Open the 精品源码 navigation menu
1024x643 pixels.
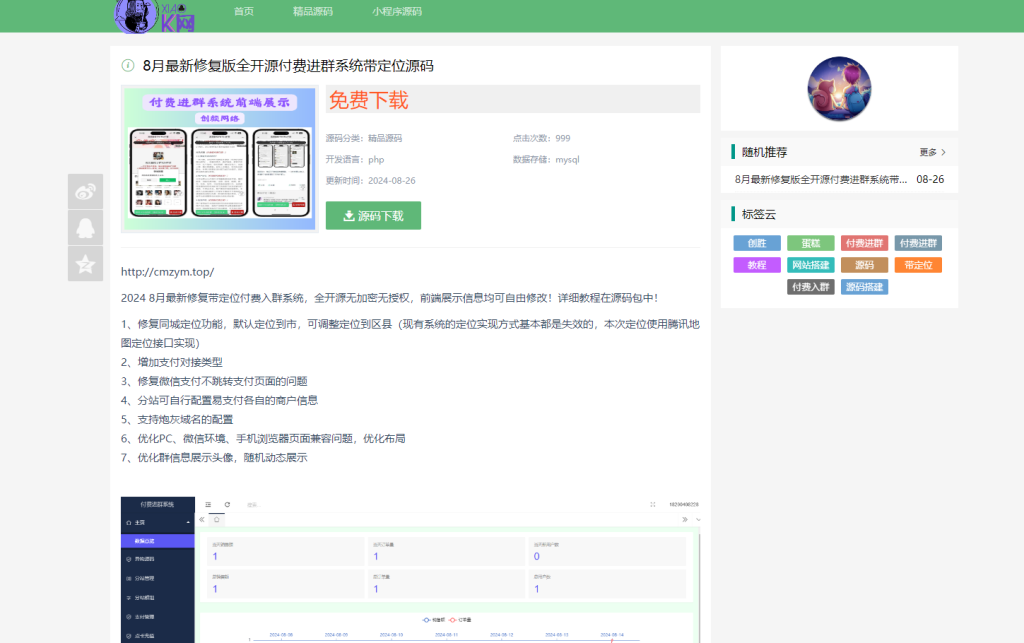313,12
